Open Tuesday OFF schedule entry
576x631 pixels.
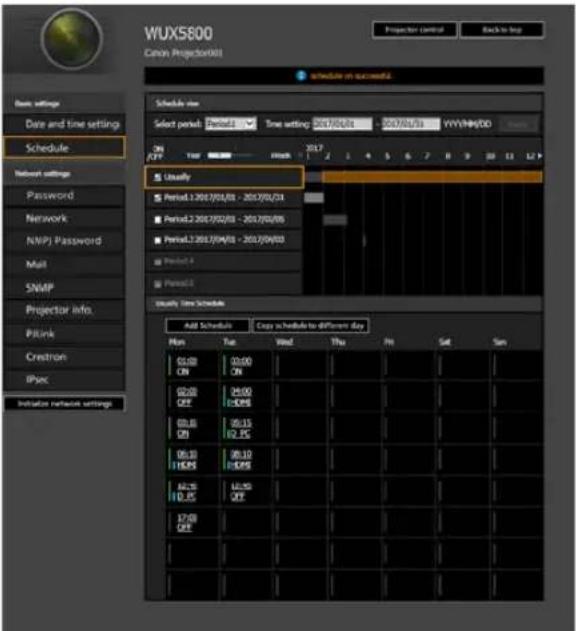[241, 491]
